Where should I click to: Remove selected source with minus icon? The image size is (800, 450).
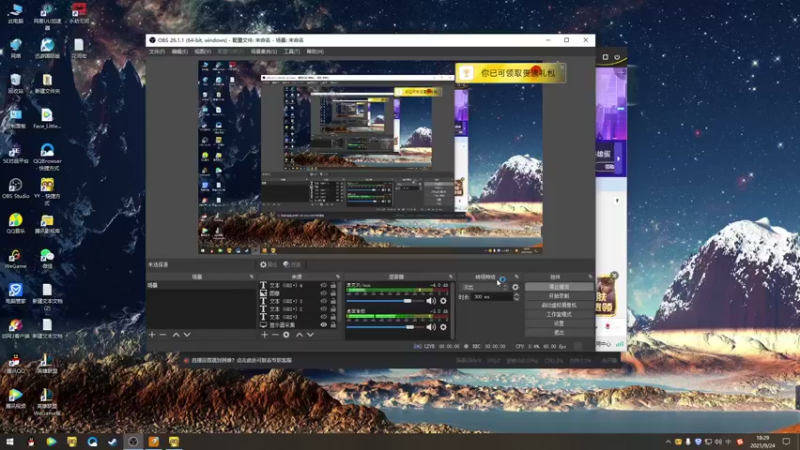[x=275, y=335]
